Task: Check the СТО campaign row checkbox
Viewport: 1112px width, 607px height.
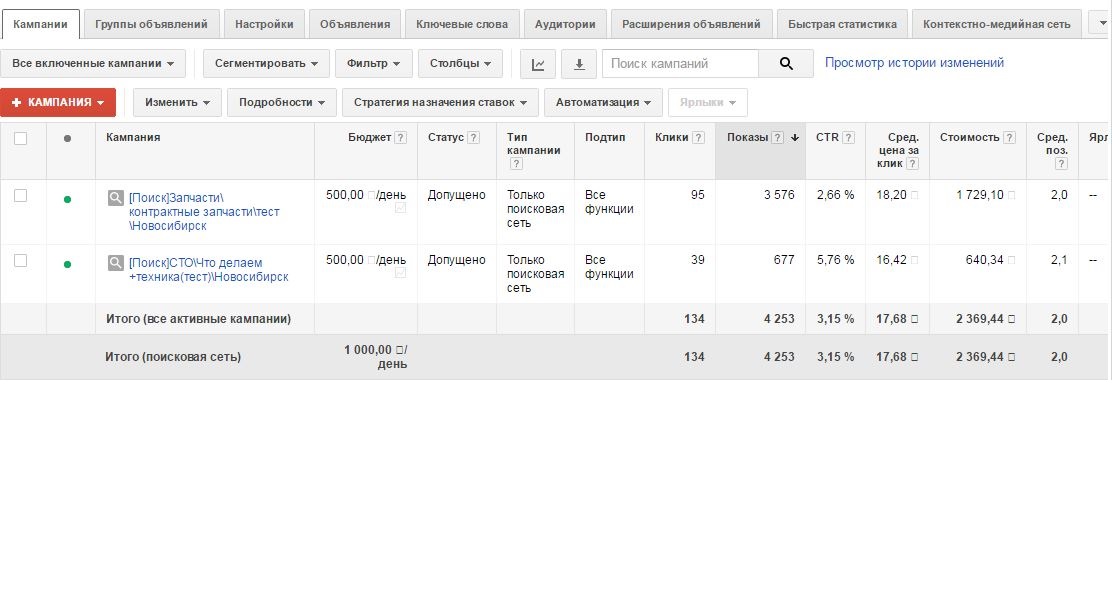Action: (x=21, y=261)
